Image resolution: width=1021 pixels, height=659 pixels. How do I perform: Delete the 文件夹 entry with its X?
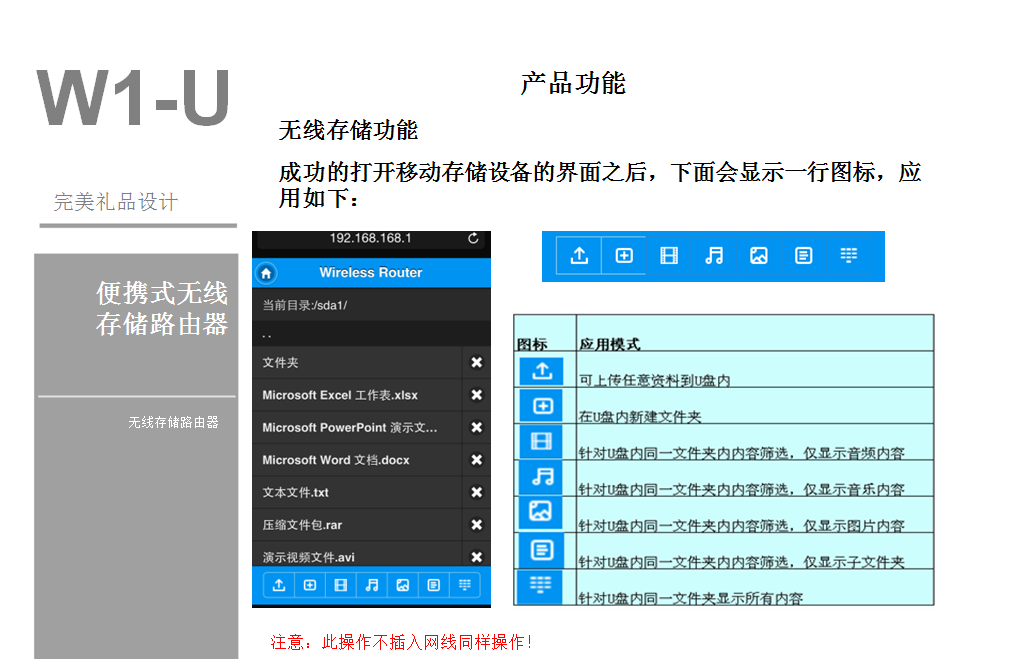coord(477,362)
